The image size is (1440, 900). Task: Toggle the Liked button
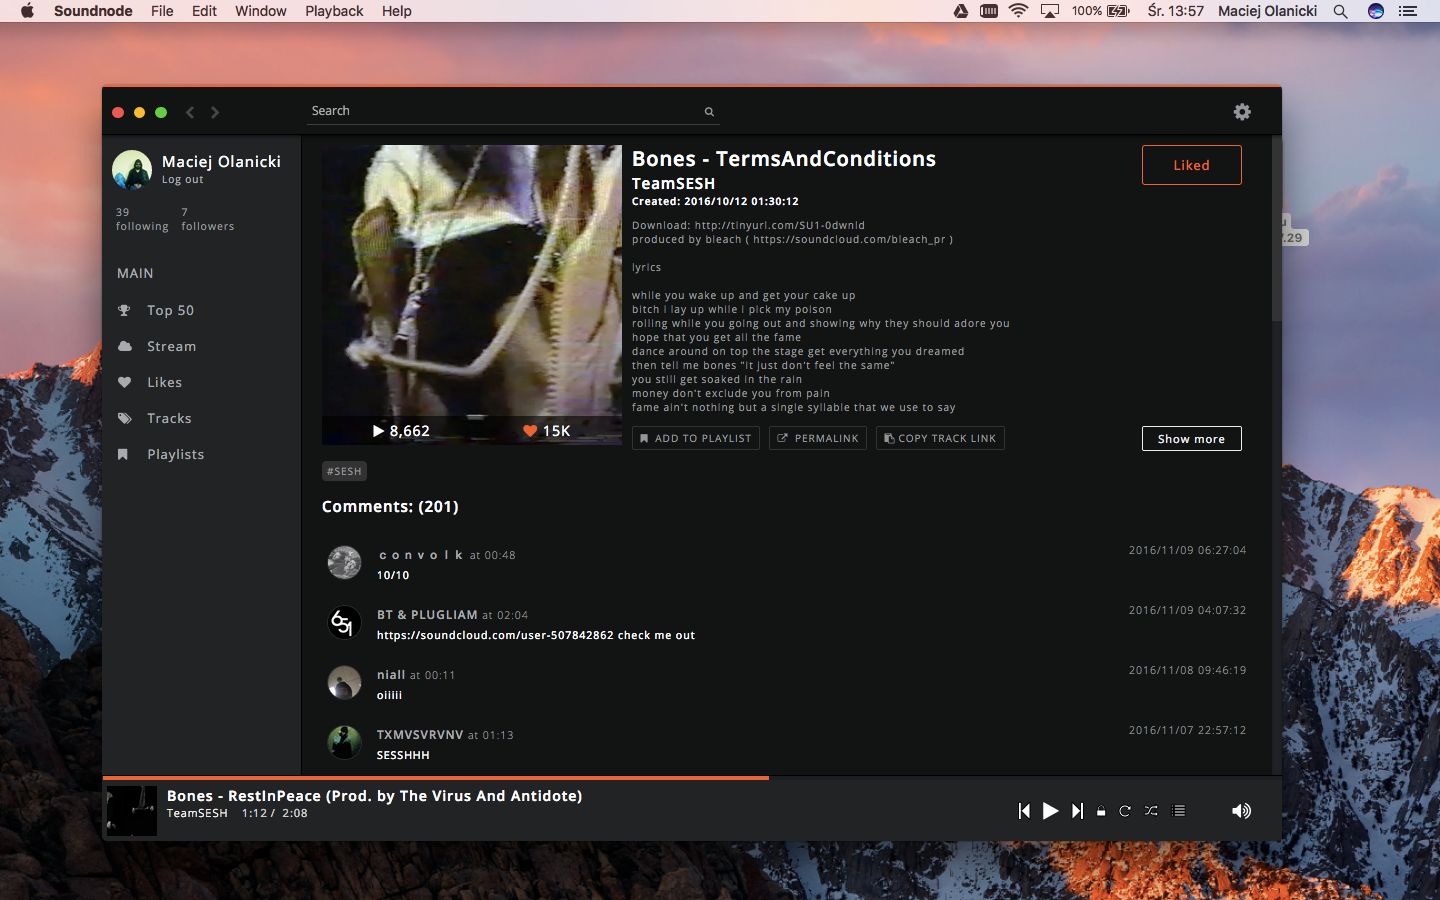pyautogui.click(x=1192, y=165)
